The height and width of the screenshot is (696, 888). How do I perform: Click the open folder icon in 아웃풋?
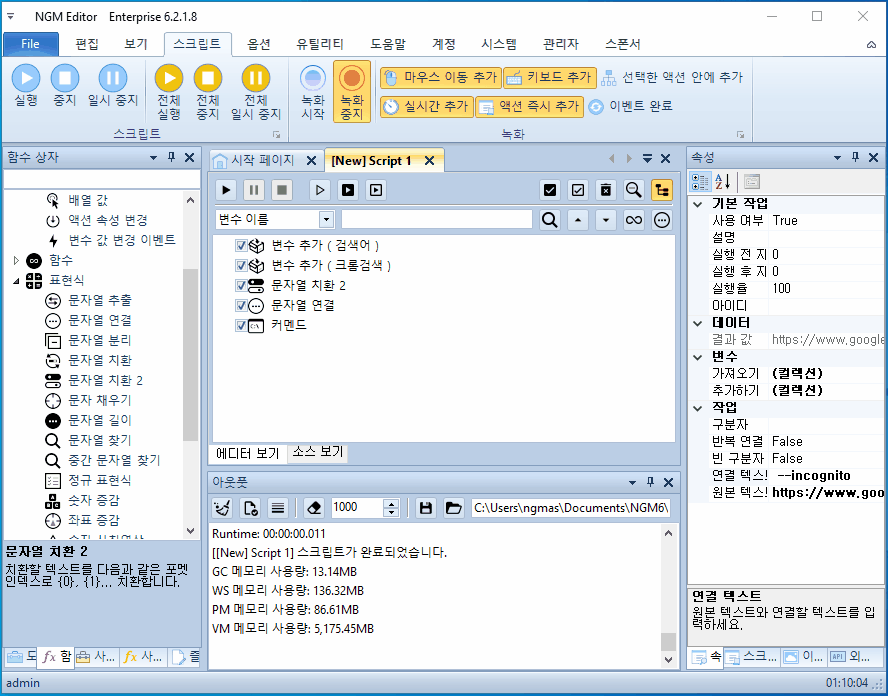(454, 508)
